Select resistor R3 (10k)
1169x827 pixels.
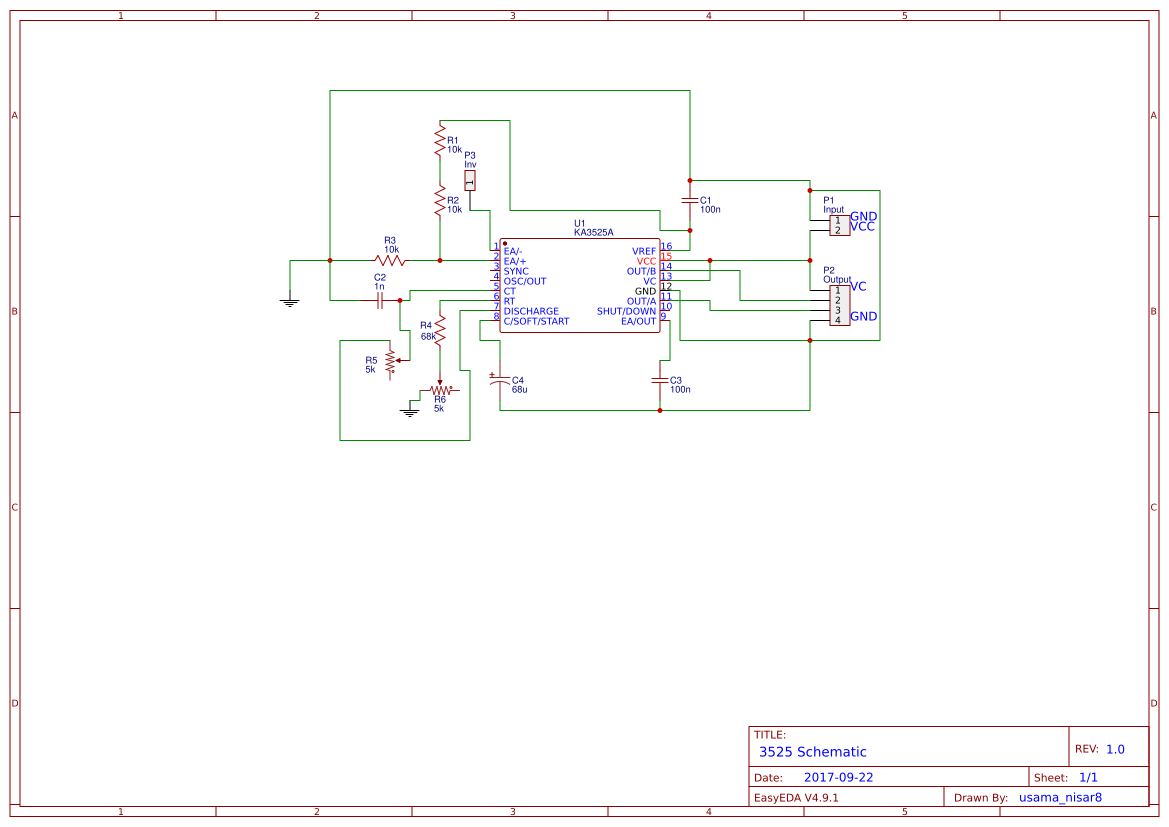(x=390, y=259)
